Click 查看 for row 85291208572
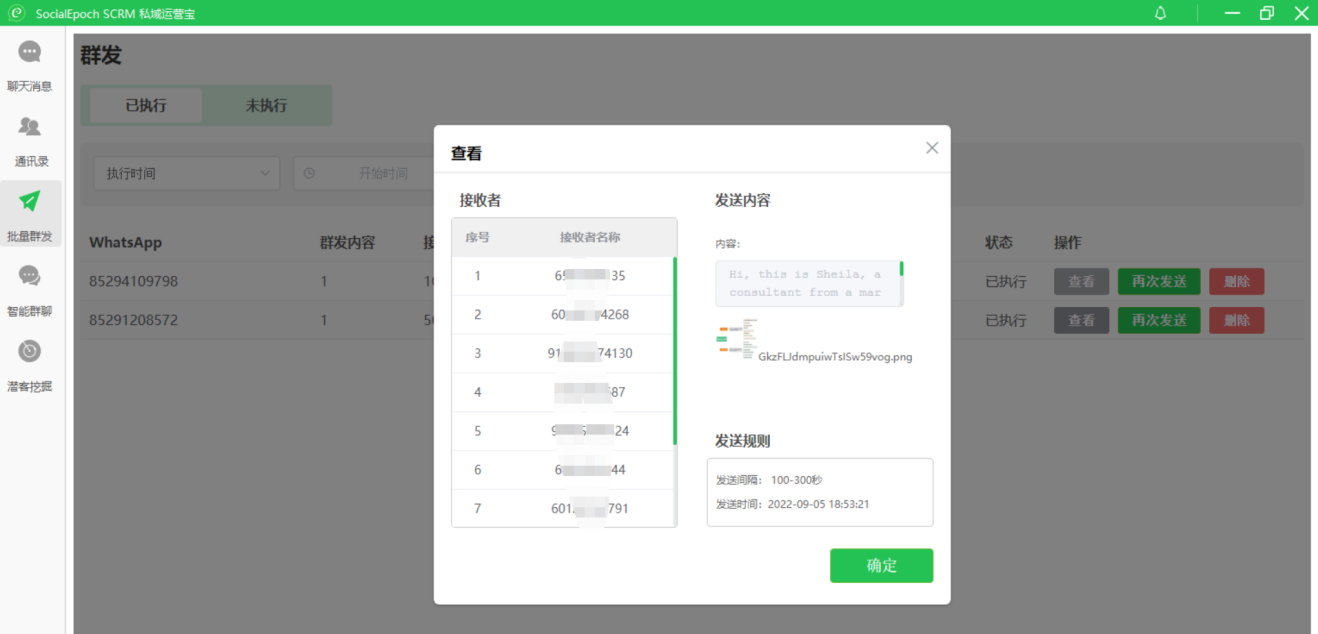The image size is (1318, 634). (x=1081, y=320)
